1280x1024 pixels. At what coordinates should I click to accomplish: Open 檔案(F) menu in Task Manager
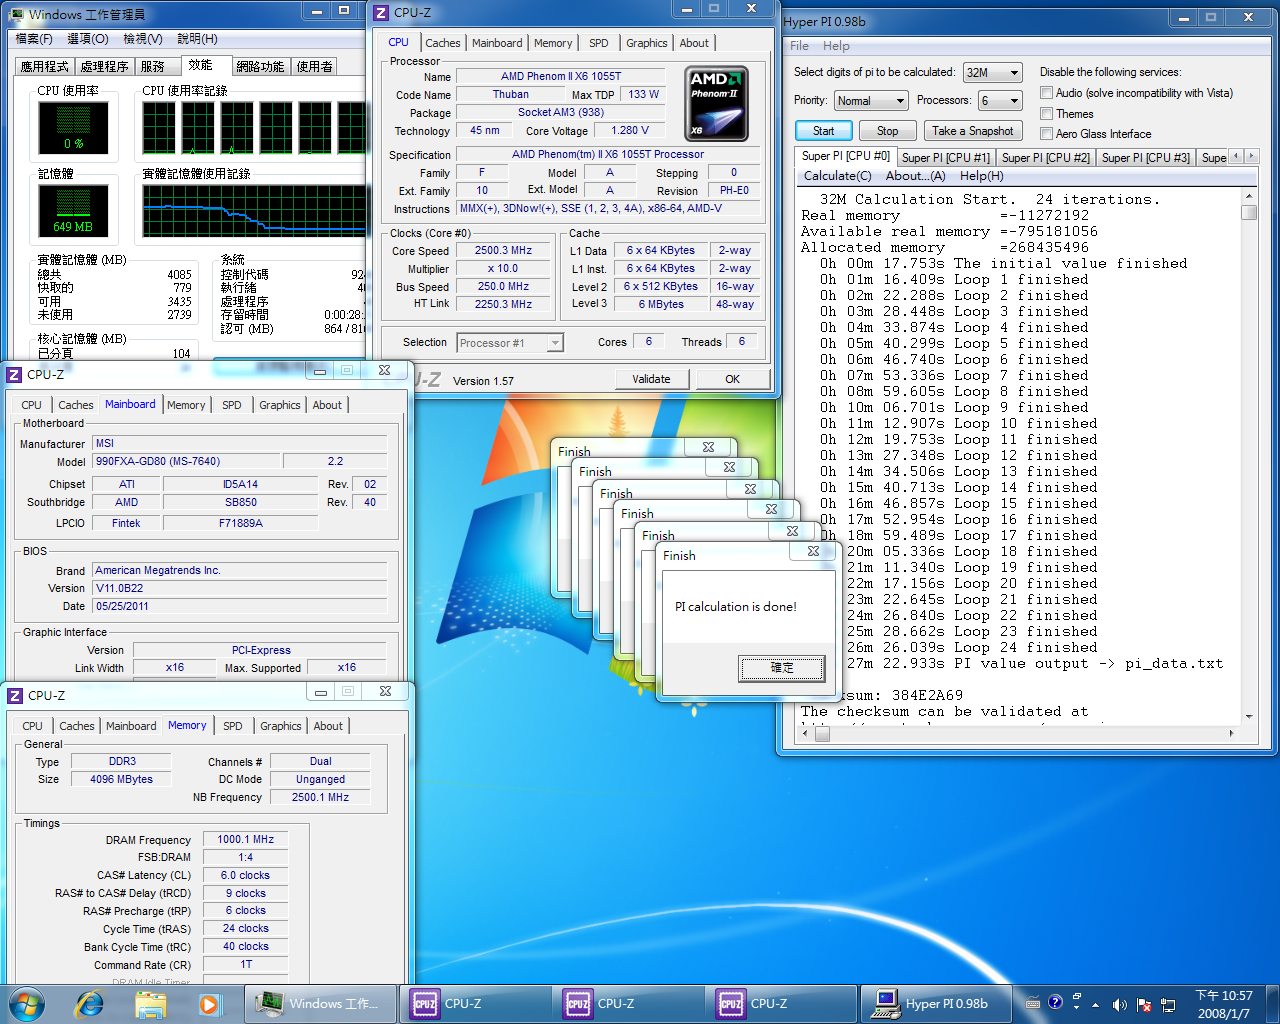point(34,39)
